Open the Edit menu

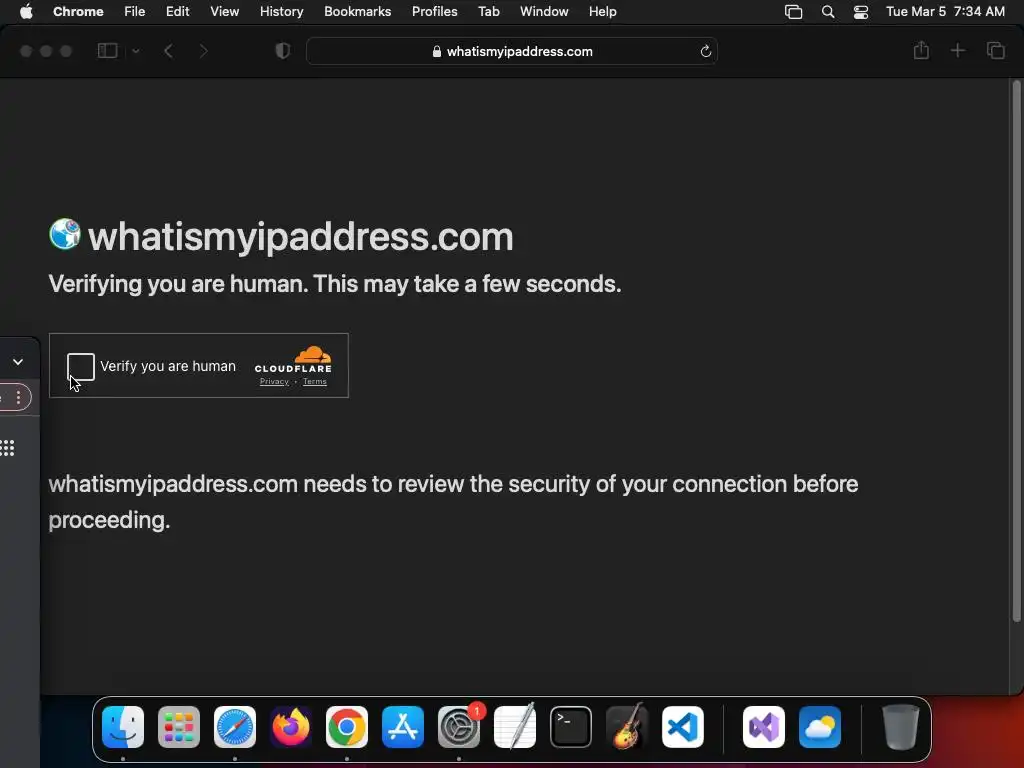(177, 12)
